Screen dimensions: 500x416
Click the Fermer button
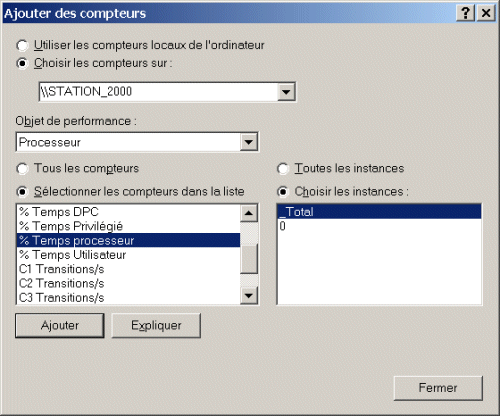(x=438, y=388)
